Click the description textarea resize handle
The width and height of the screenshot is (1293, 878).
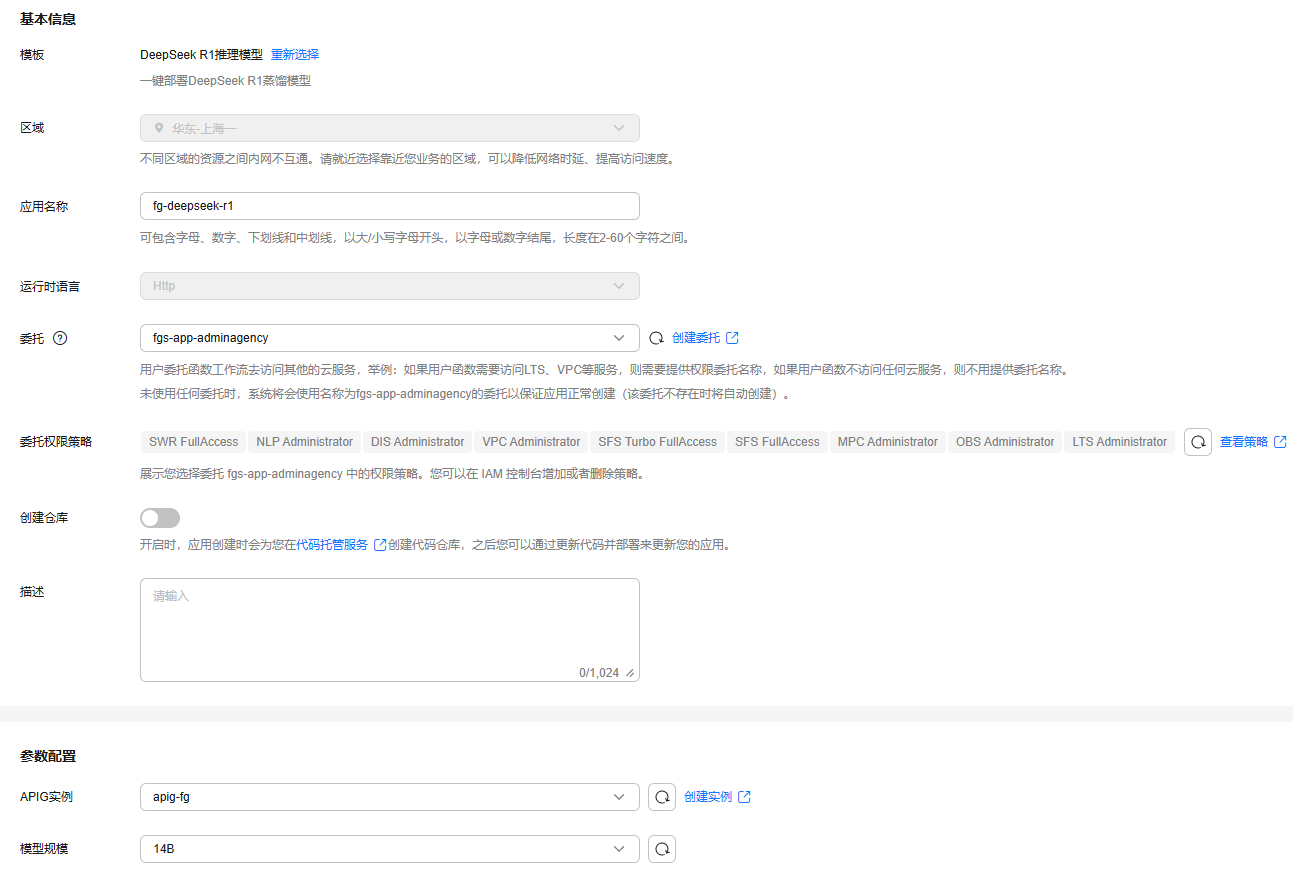point(630,673)
